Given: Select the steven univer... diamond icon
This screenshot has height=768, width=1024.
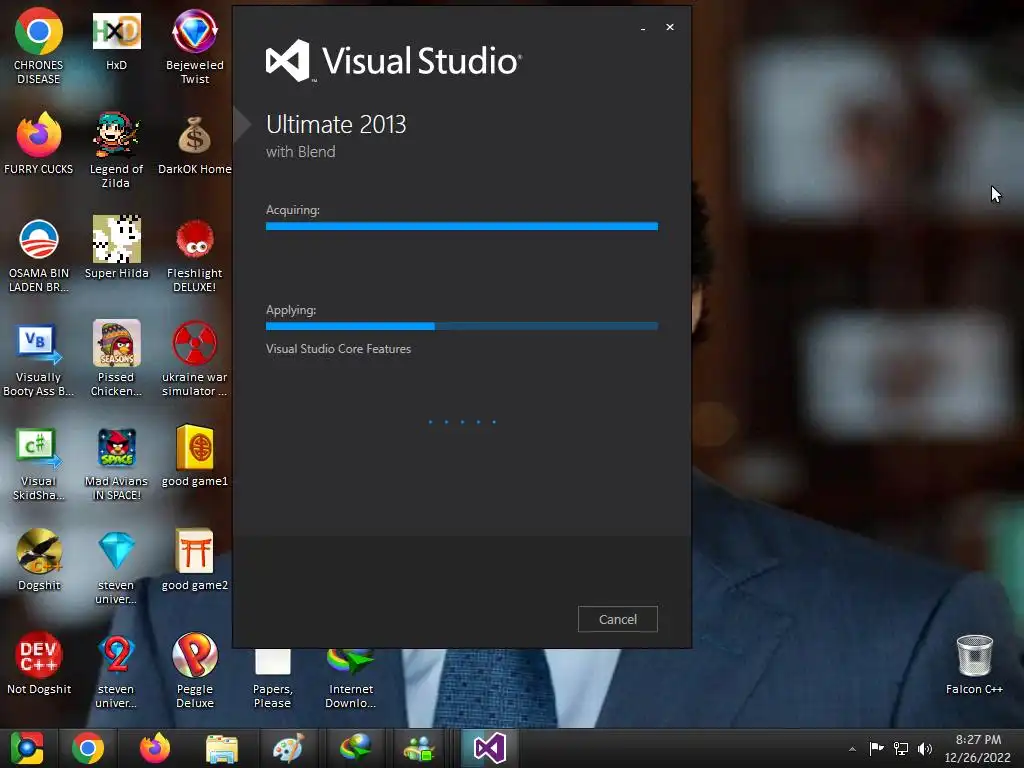Looking at the screenshot, I should click(116, 567).
